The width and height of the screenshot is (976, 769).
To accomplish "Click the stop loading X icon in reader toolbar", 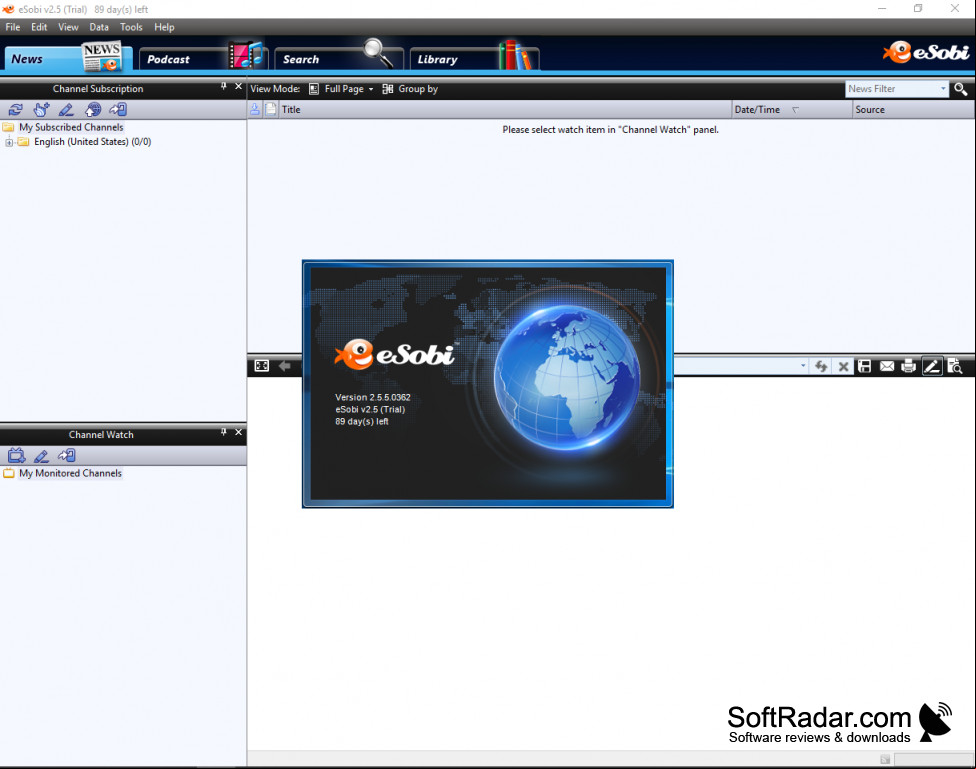I will 843,366.
